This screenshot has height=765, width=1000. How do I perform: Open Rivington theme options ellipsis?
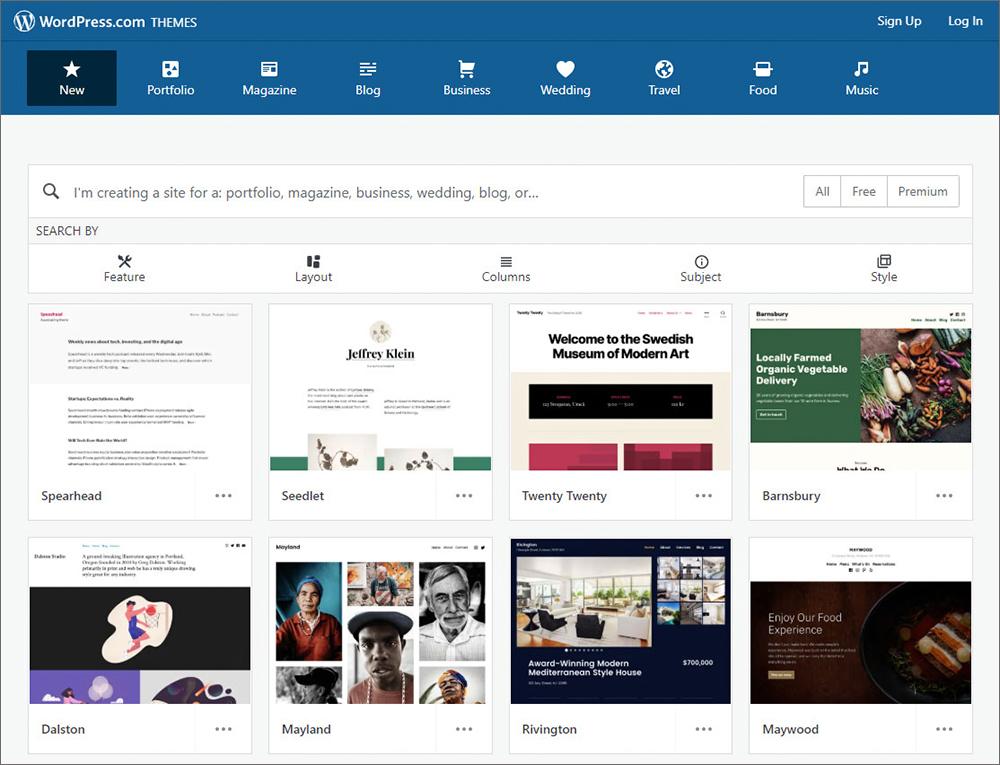pyautogui.click(x=703, y=729)
